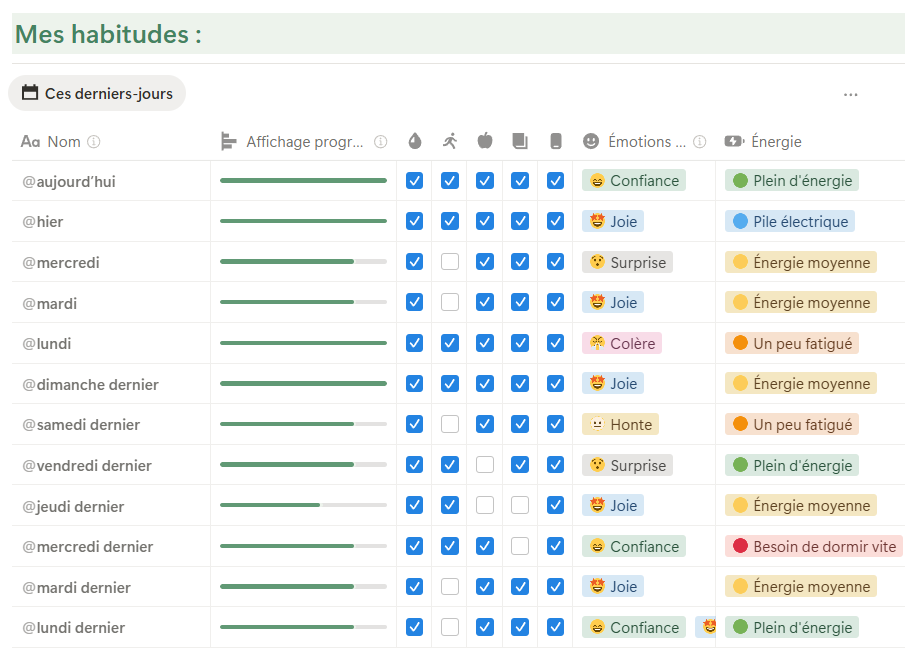Click the running person column header icon
912x648 pixels.
(450, 141)
